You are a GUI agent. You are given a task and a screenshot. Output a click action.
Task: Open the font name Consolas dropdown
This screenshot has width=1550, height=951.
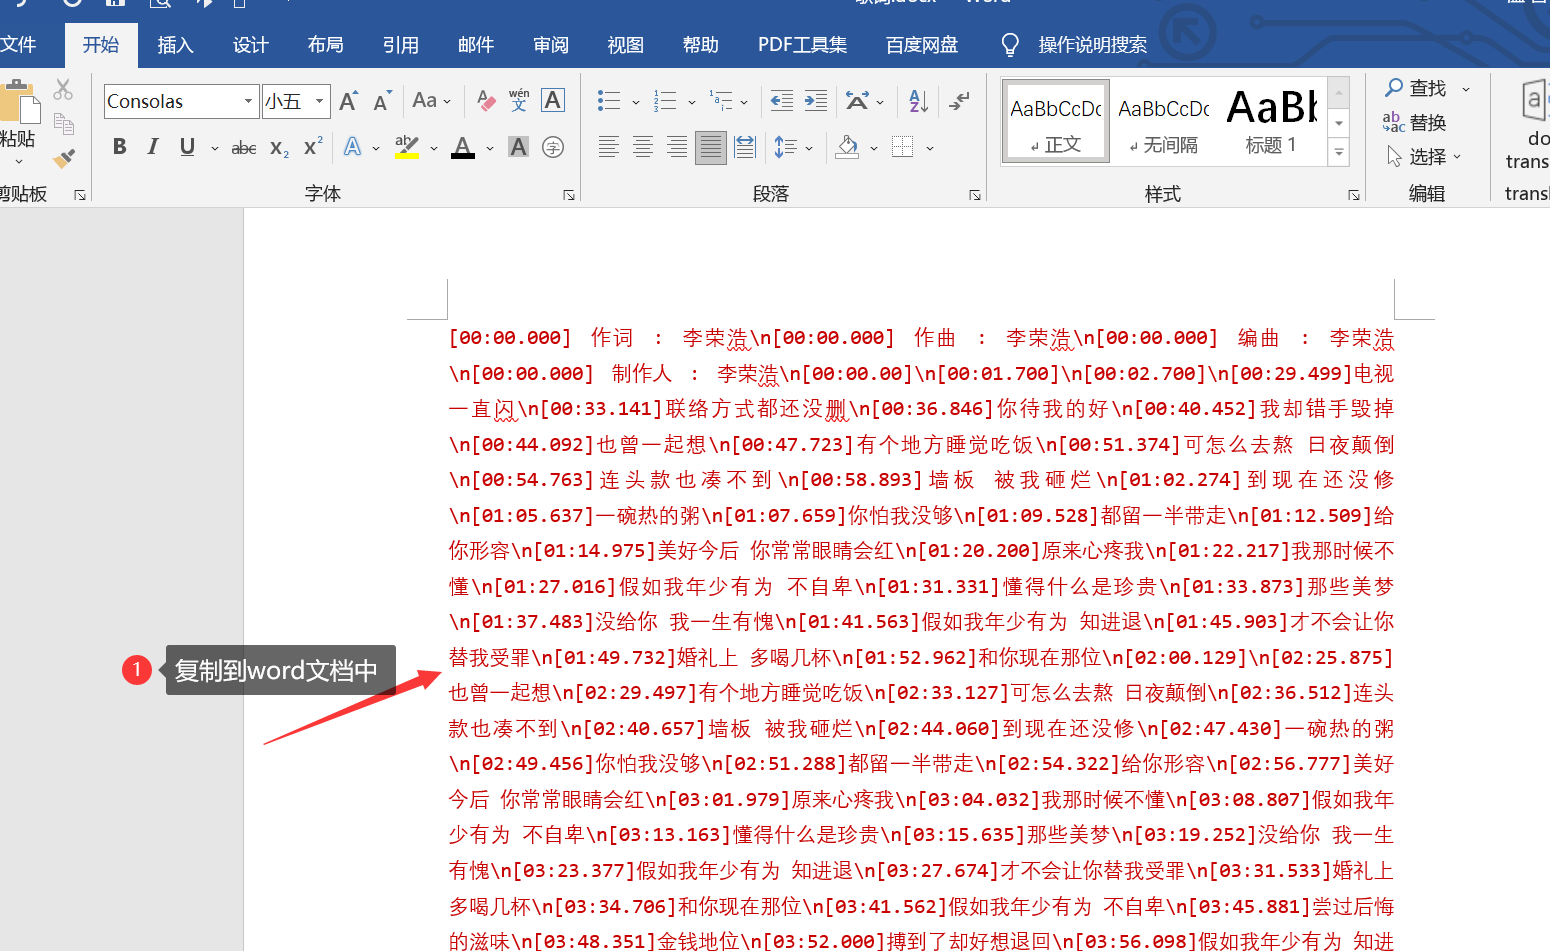(248, 101)
